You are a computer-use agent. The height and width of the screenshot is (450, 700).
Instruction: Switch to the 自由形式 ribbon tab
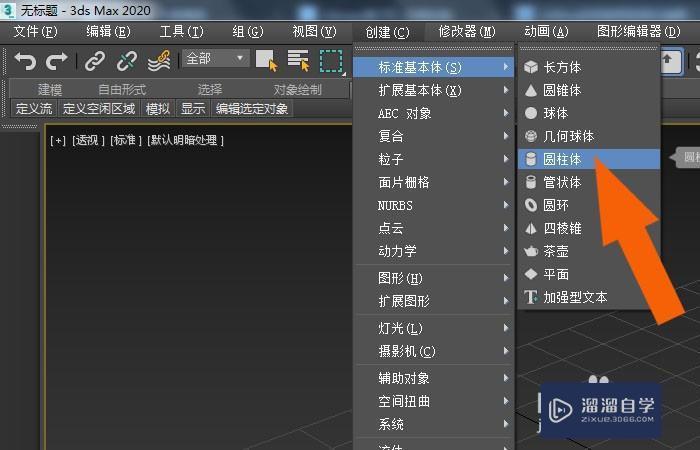tap(122, 90)
